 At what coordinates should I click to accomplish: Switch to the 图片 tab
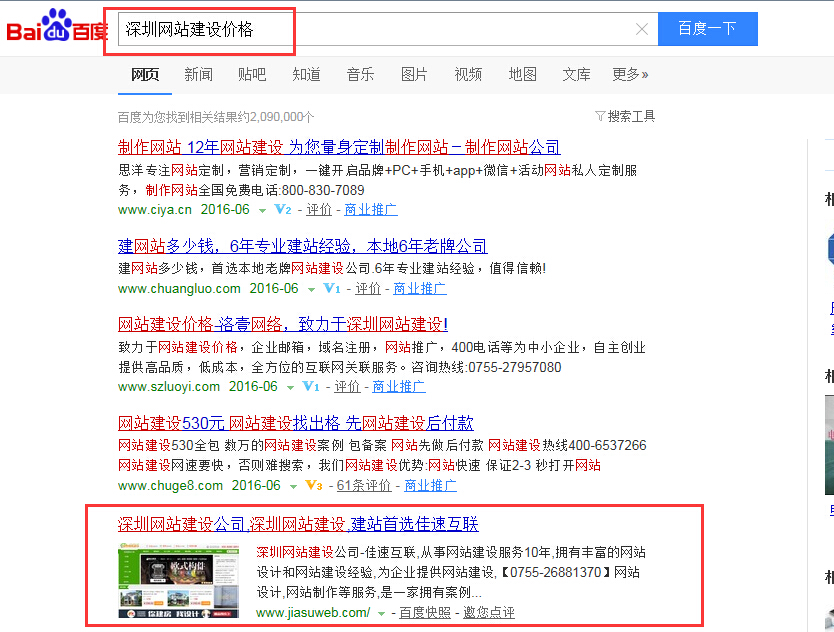(x=414, y=74)
